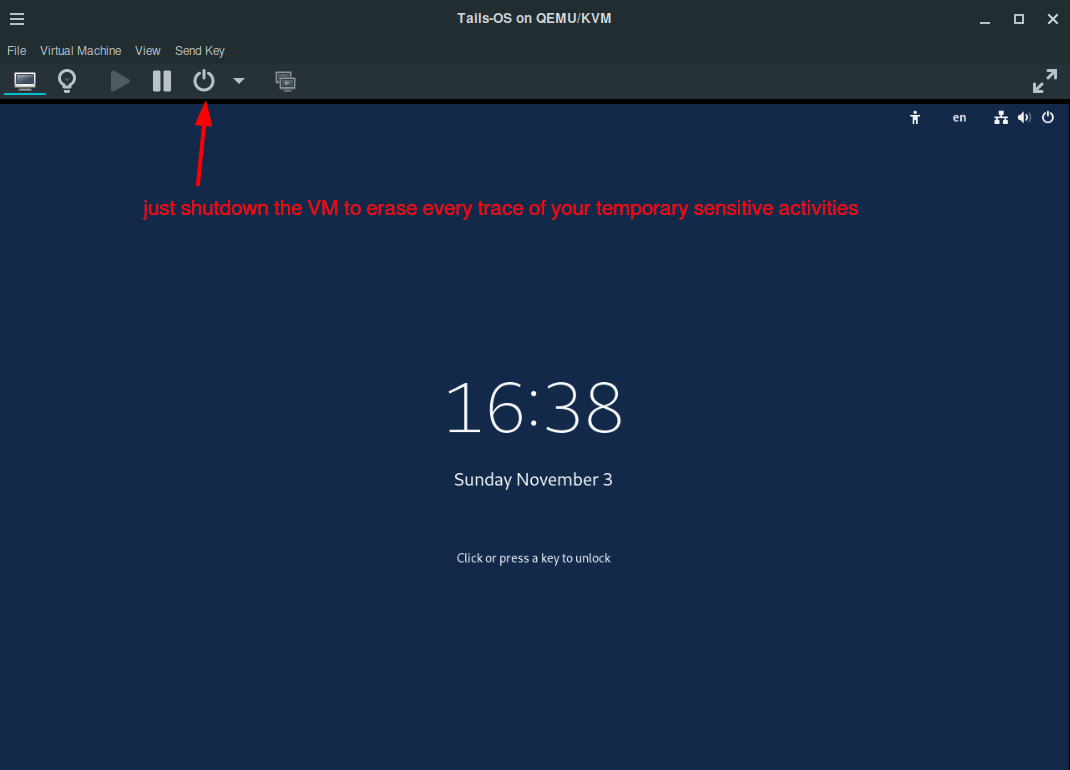The image size is (1070, 770).
Task: Open the View menu
Action: 148,51
